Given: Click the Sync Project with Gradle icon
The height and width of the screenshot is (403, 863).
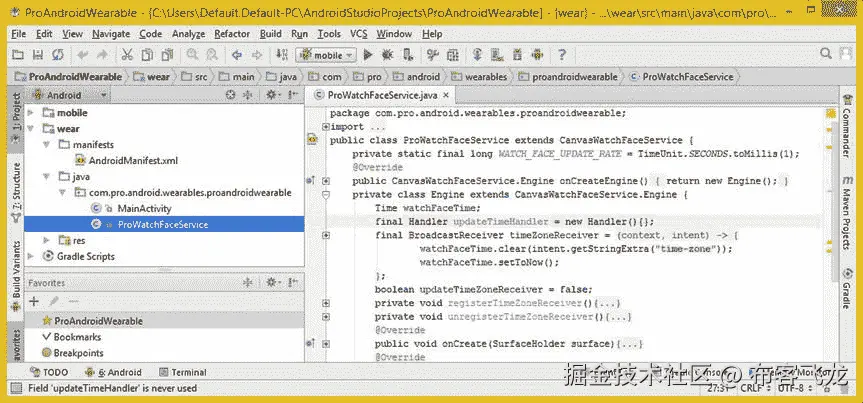Looking at the screenshot, I should (477, 55).
